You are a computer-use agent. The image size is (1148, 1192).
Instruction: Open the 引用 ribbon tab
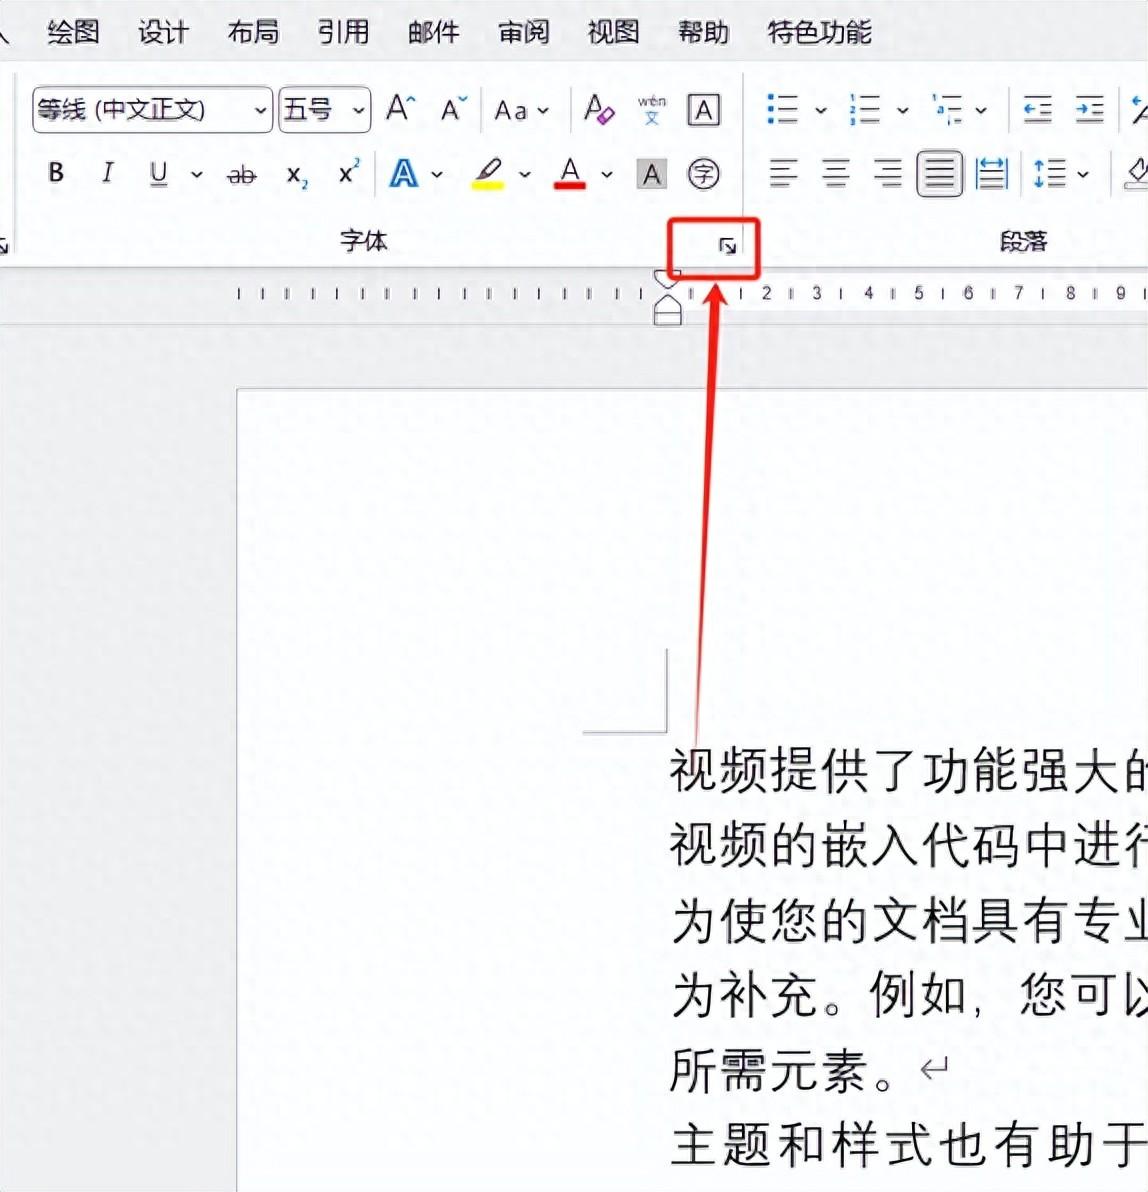(343, 32)
